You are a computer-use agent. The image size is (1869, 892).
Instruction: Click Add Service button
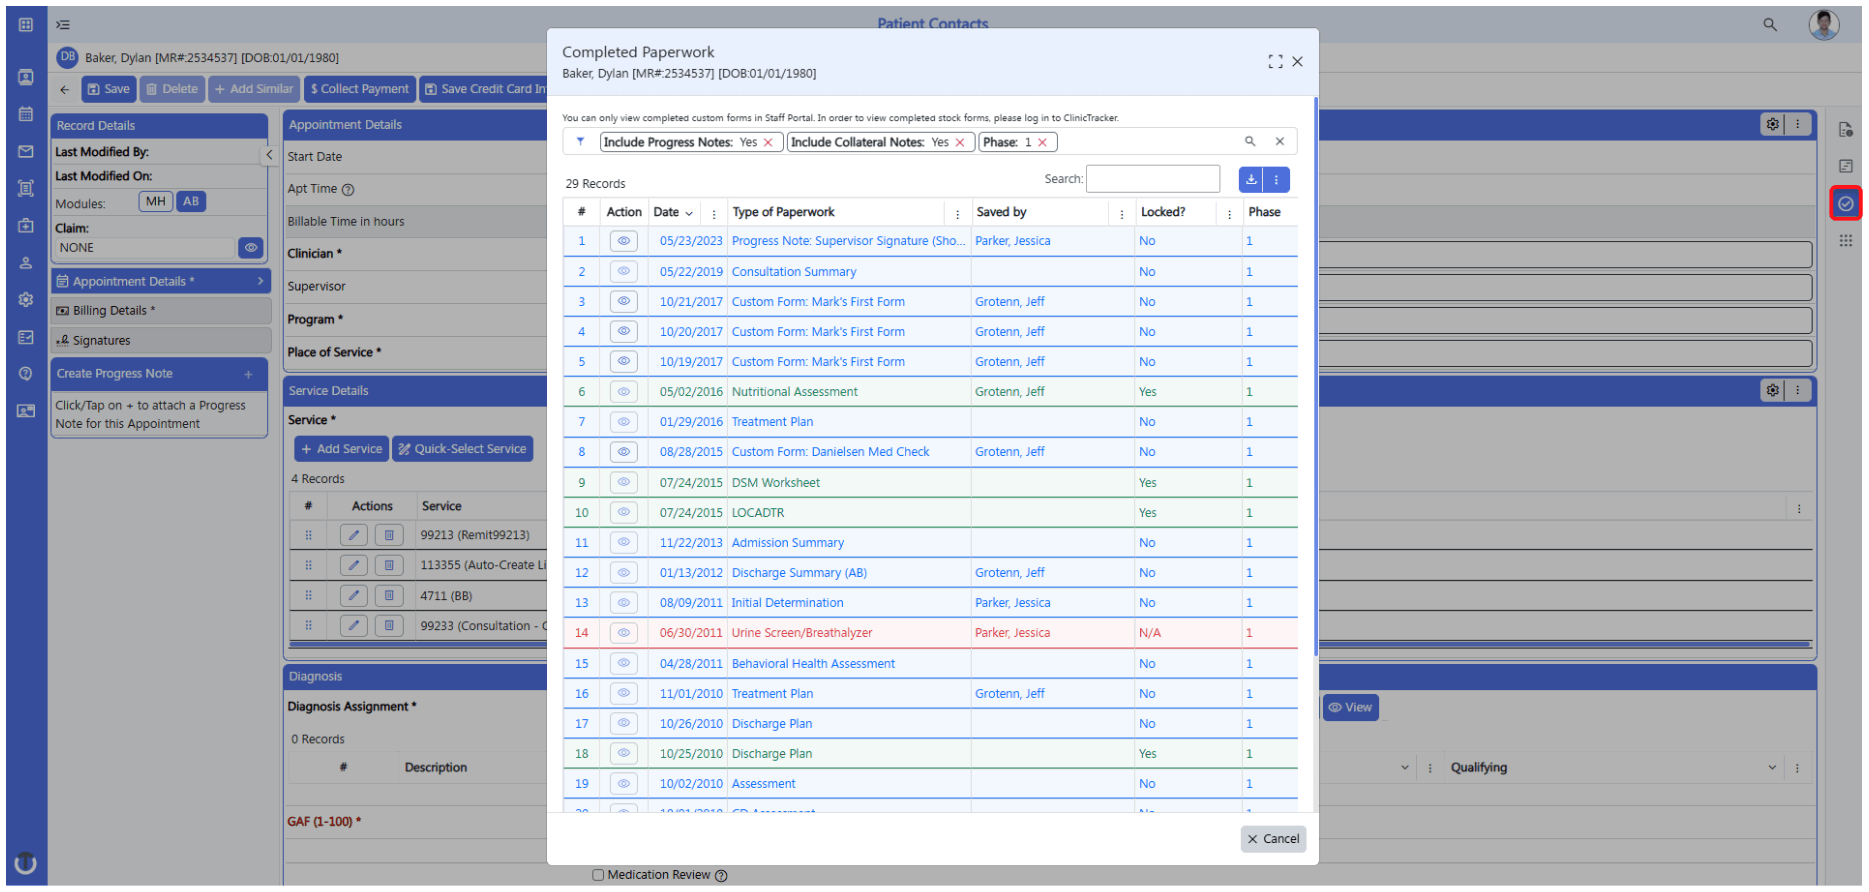341,449
